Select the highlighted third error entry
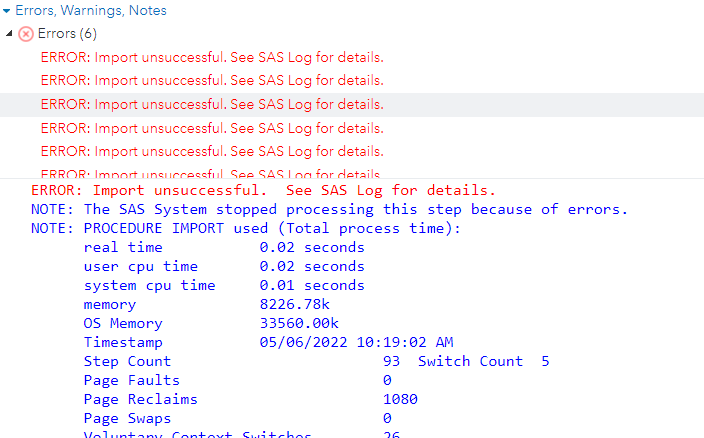The width and height of the screenshot is (704, 438). [352, 105]
